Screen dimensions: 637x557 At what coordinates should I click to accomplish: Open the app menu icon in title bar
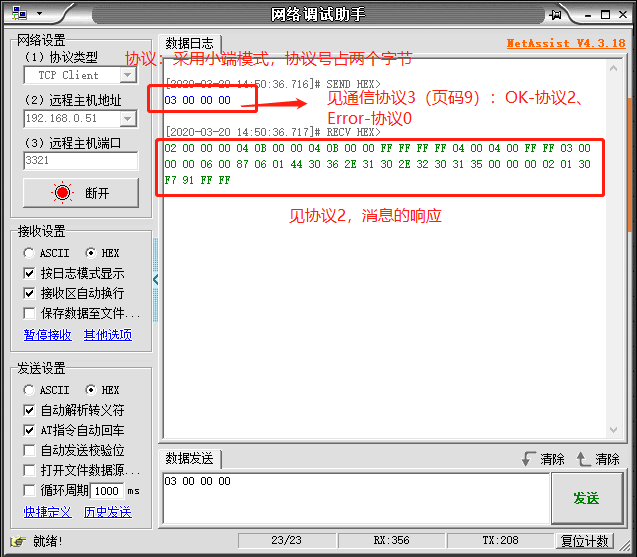[x=19, y=13]
